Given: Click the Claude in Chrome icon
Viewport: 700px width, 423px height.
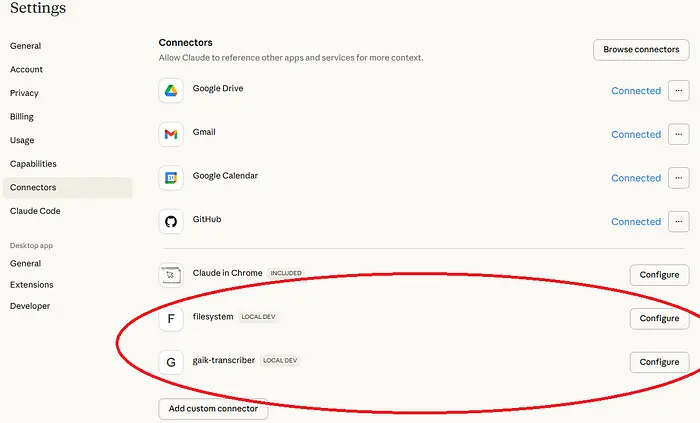Looking at the screenshot, I should (x=171, y=274).
